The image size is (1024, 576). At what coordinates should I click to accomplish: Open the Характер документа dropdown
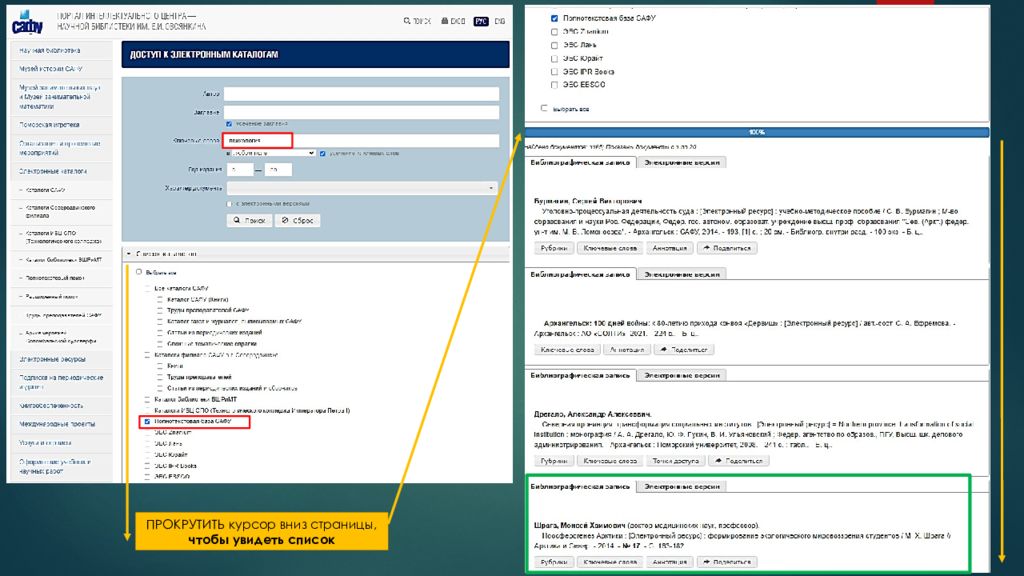click(362, 188)
